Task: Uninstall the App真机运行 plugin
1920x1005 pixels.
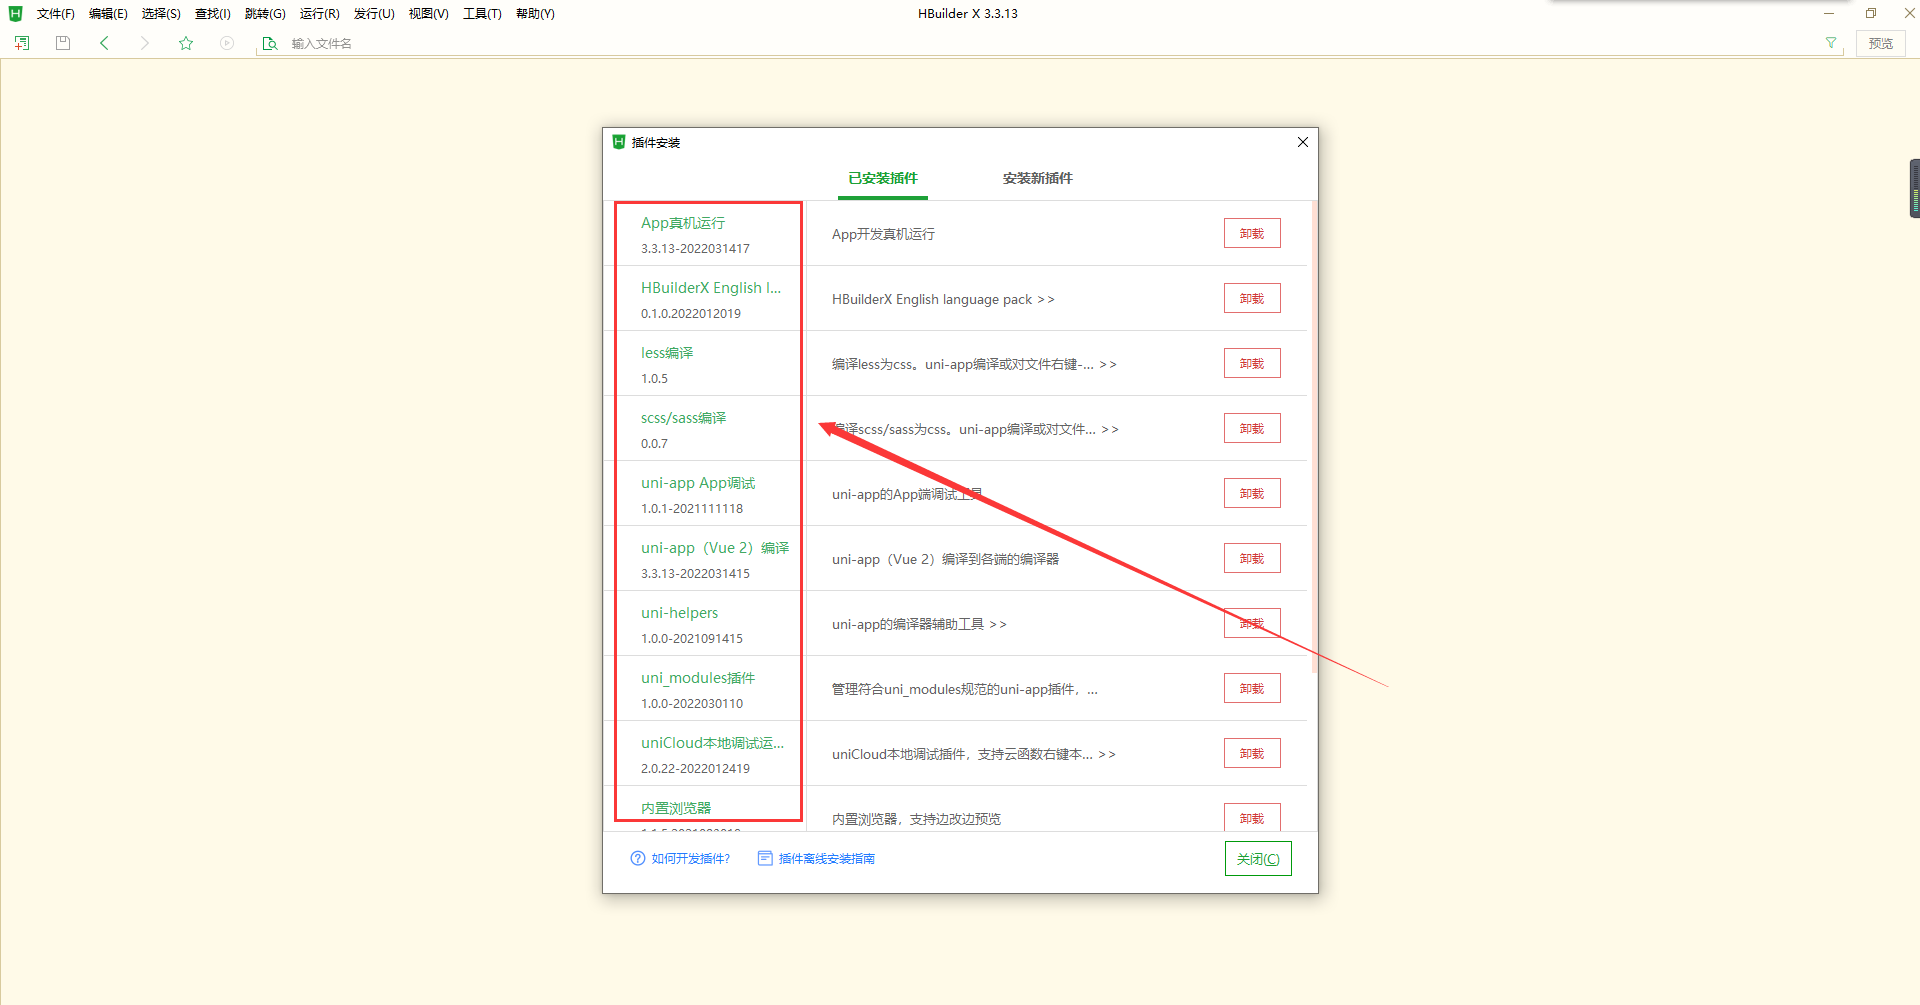Action: pyautogui.click(x=1252, y=233)
